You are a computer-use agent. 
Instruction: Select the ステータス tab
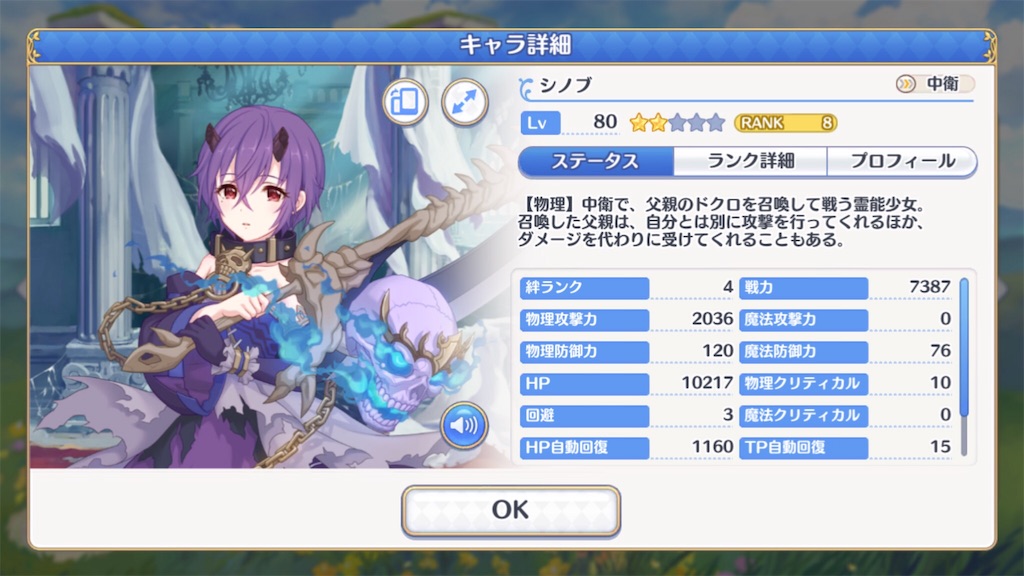click(x=596, y=161)
